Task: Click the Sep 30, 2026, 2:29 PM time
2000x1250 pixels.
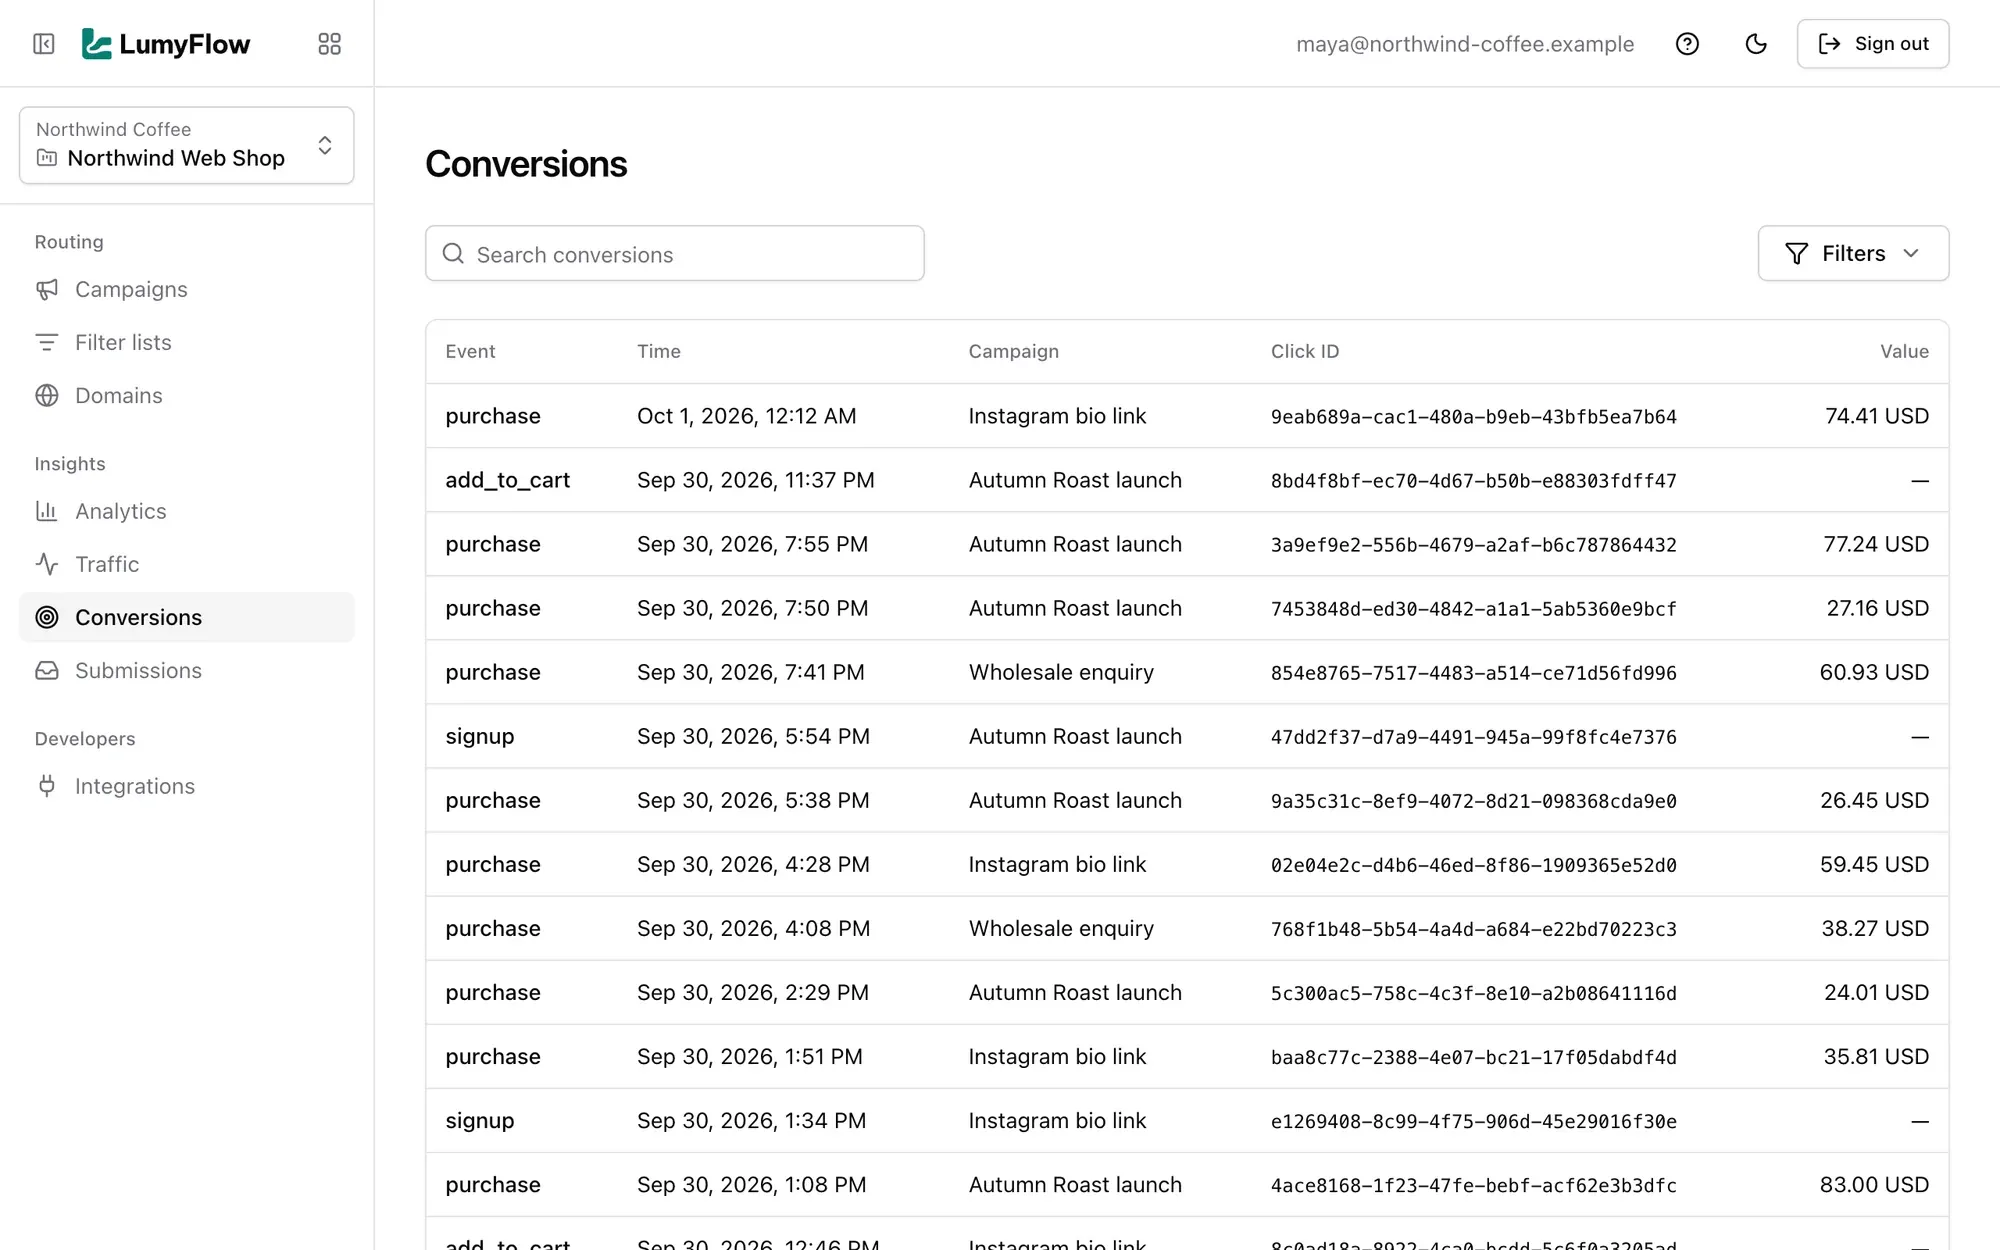Action: tap(753, 992)
